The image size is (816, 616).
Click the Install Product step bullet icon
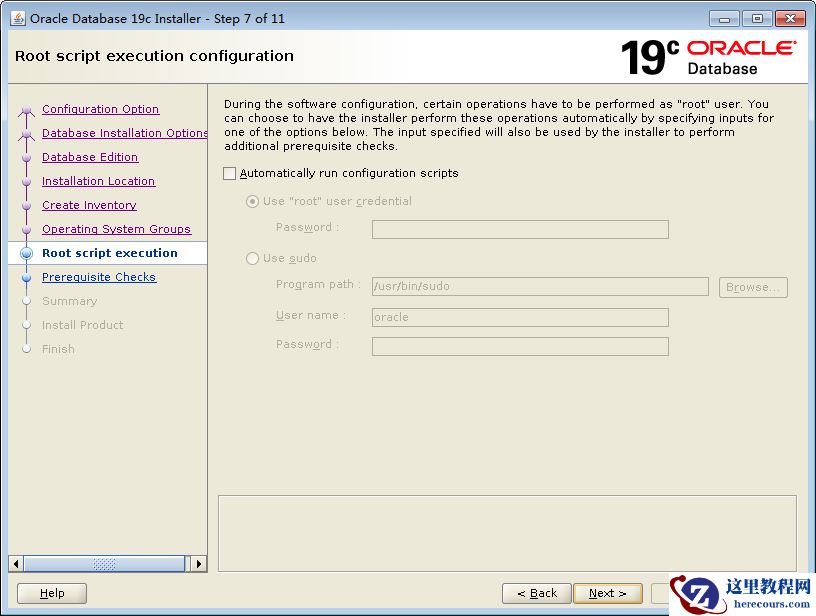point(27,325)
